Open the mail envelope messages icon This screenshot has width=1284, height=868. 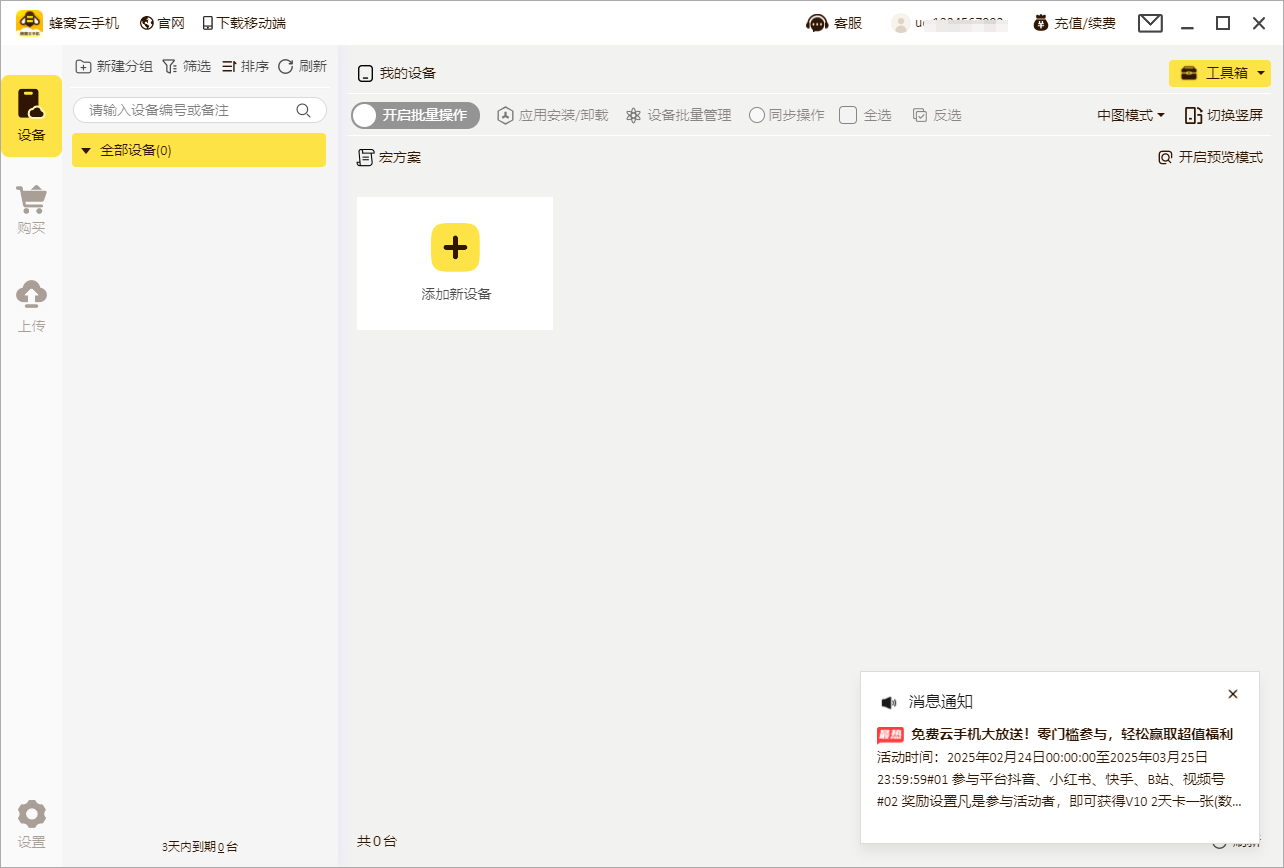tap(1150, 23)
